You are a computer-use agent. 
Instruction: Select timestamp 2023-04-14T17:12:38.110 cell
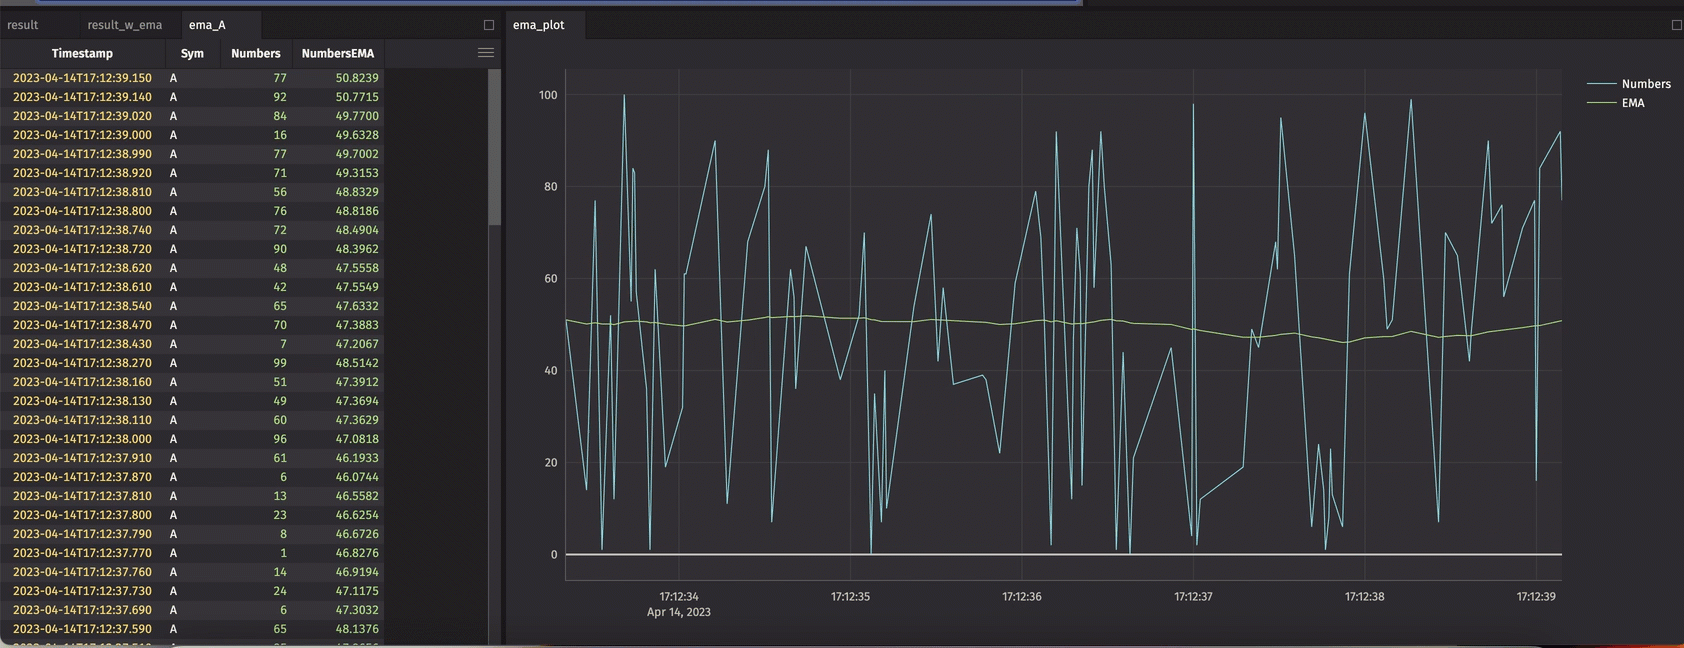click(82, 420)
